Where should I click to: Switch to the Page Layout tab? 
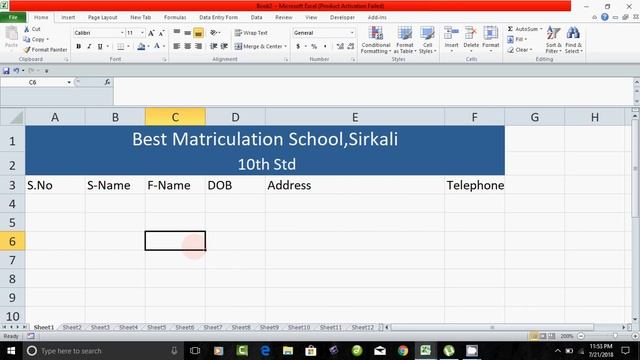coord(102,17)
